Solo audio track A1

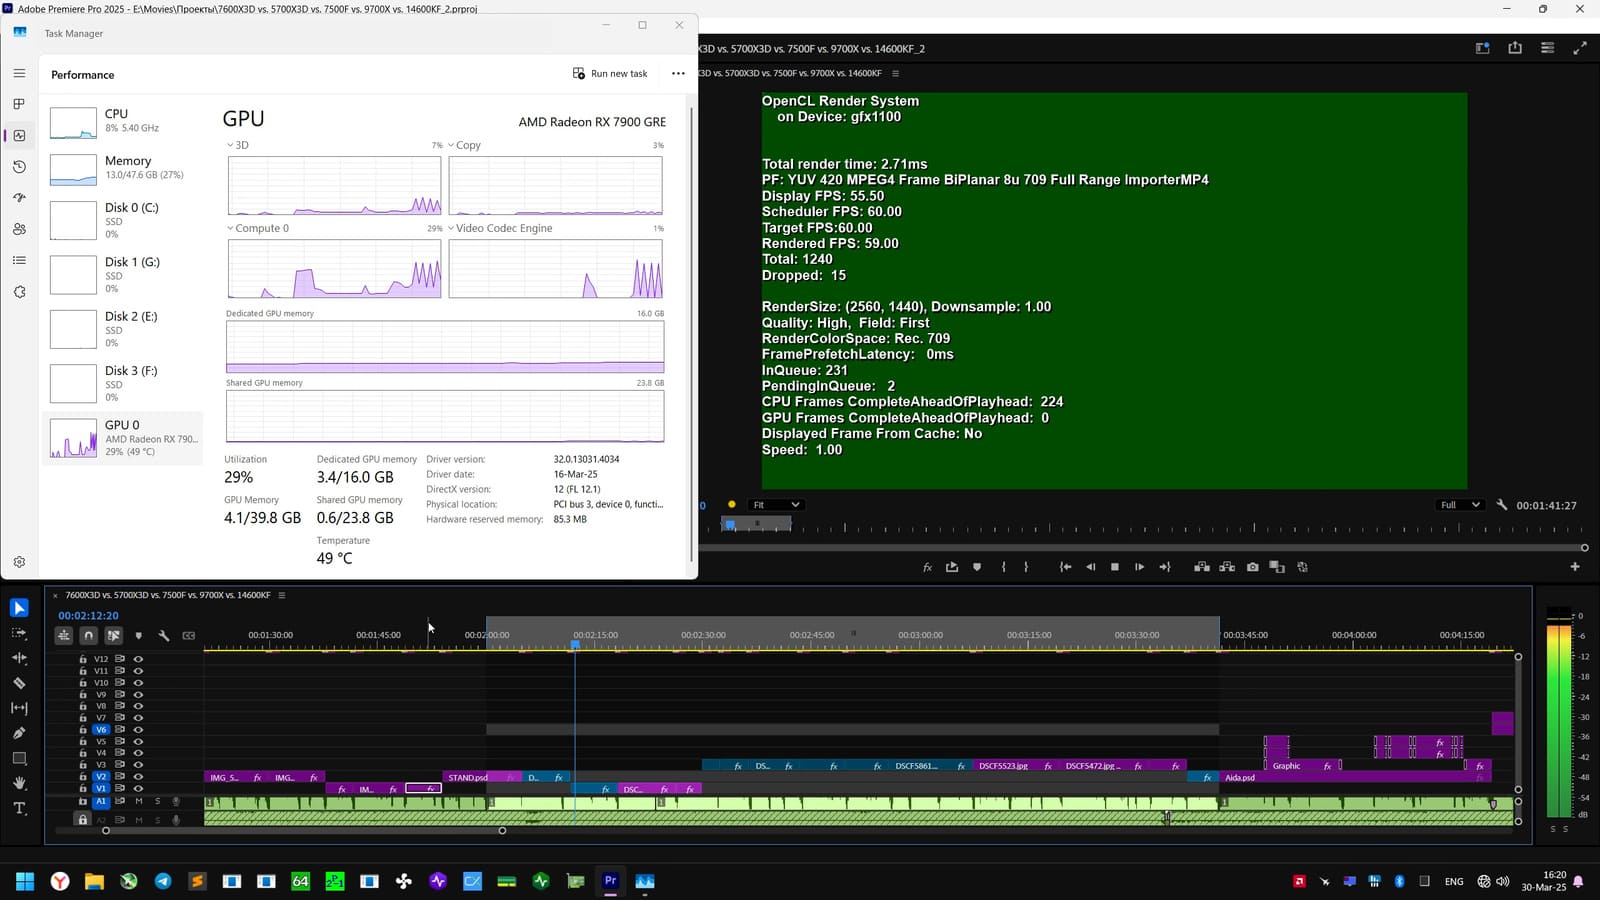point(157,801)
